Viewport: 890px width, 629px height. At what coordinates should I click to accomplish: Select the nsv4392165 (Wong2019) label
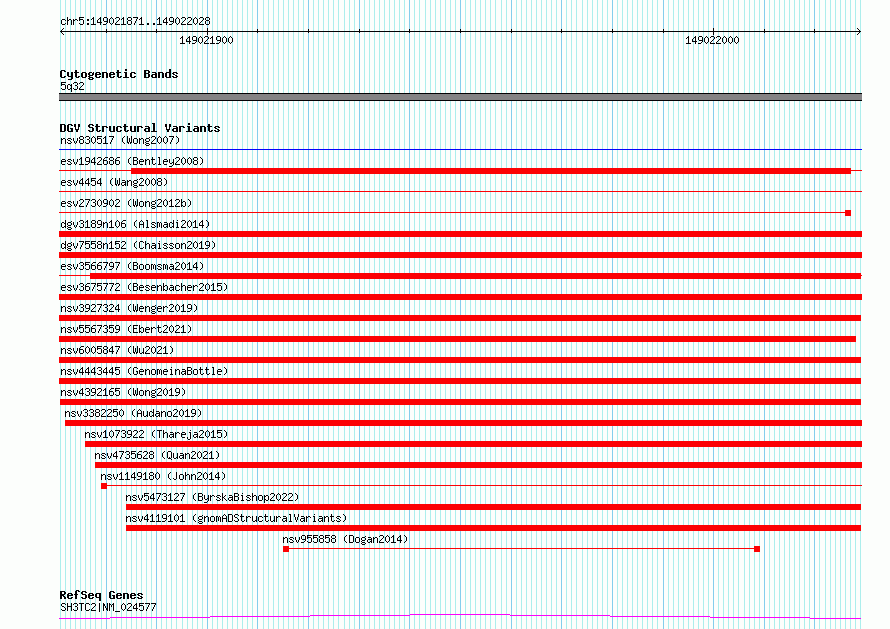pos(123,392)
